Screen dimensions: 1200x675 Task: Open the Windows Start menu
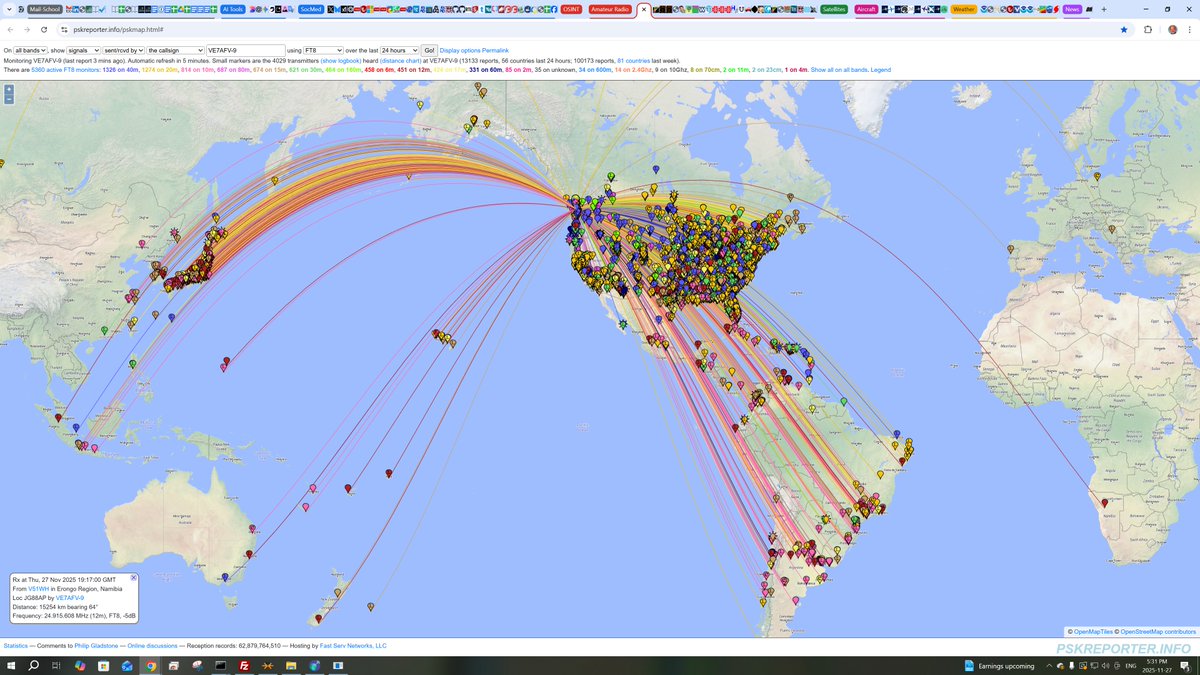(11, 666)
